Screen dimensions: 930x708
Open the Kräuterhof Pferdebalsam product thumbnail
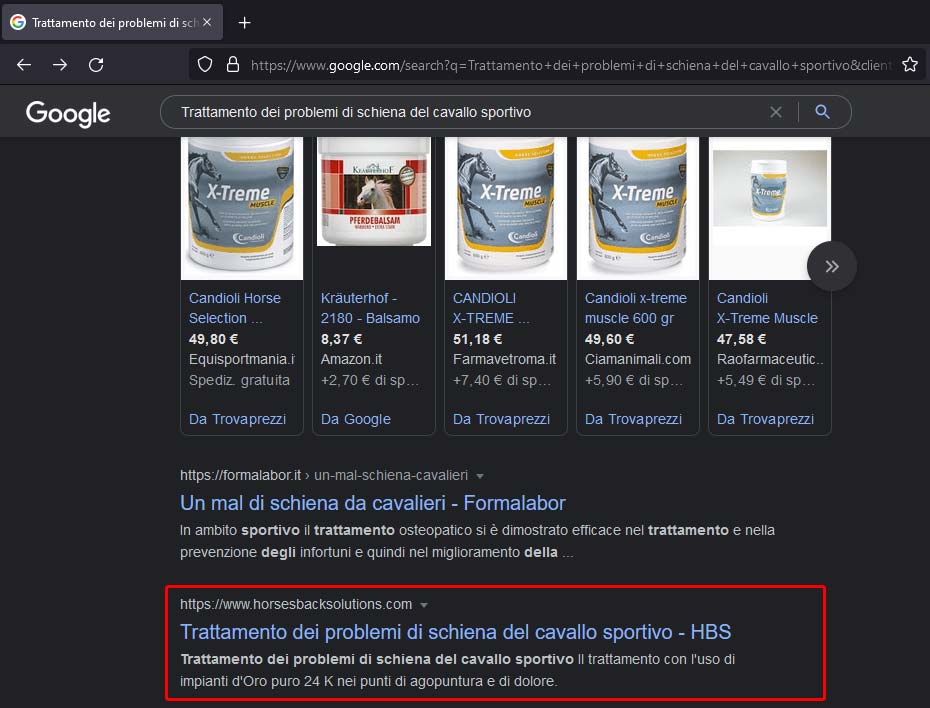click(373, 191)
